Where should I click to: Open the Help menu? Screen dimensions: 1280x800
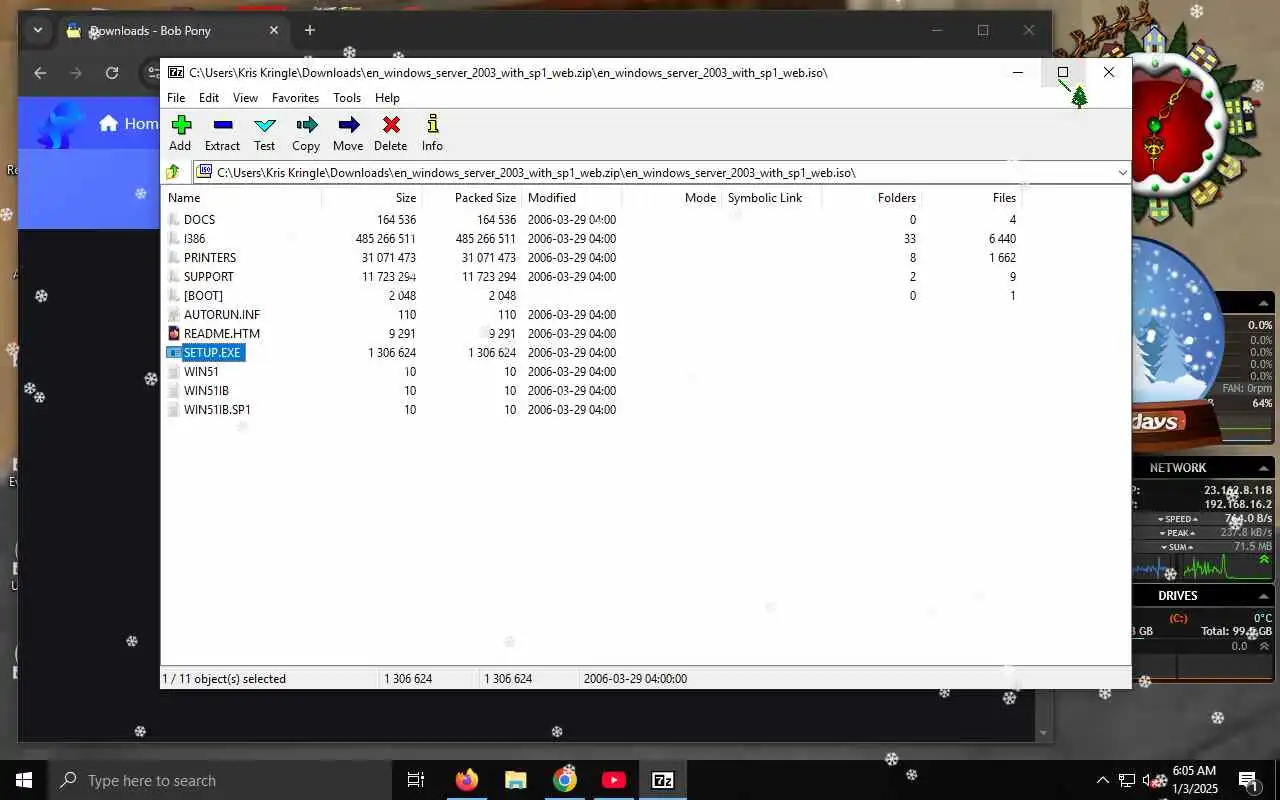click(387, 98)
